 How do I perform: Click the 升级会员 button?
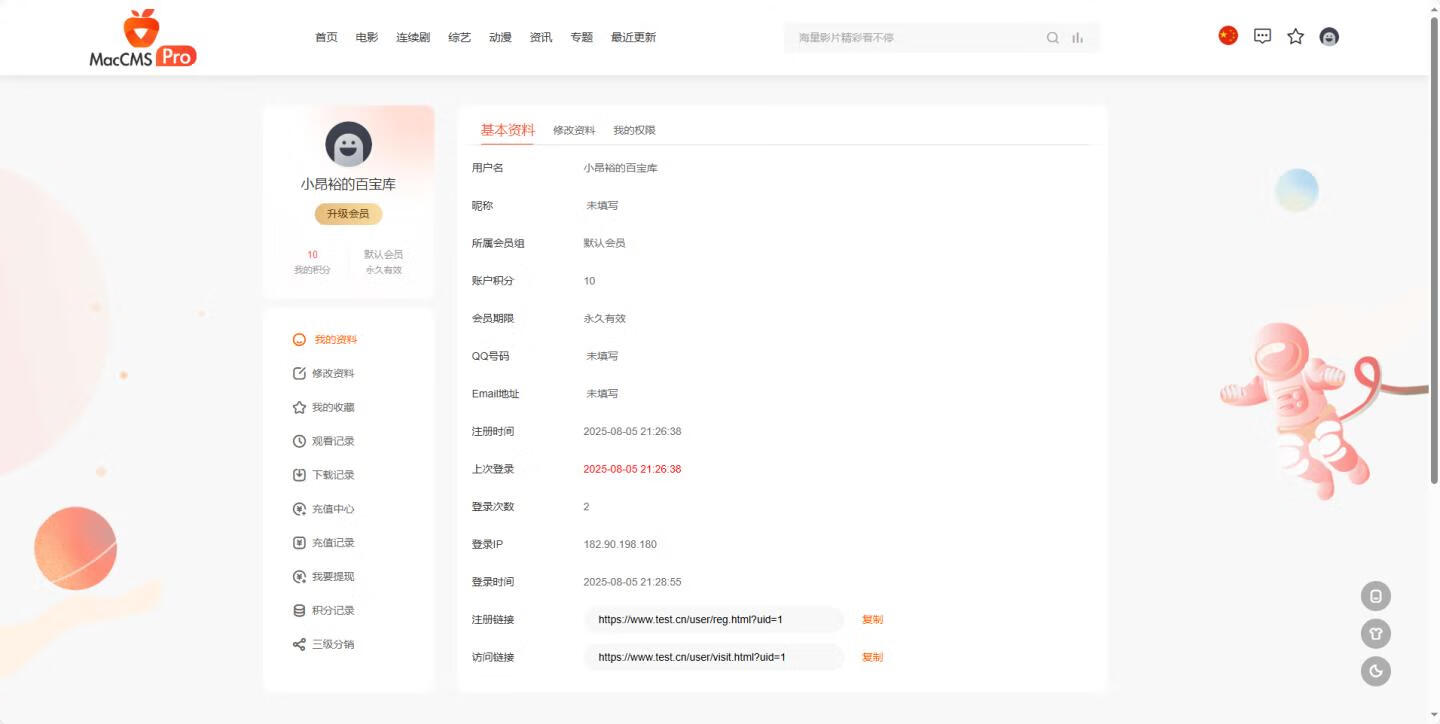(348, 214)
